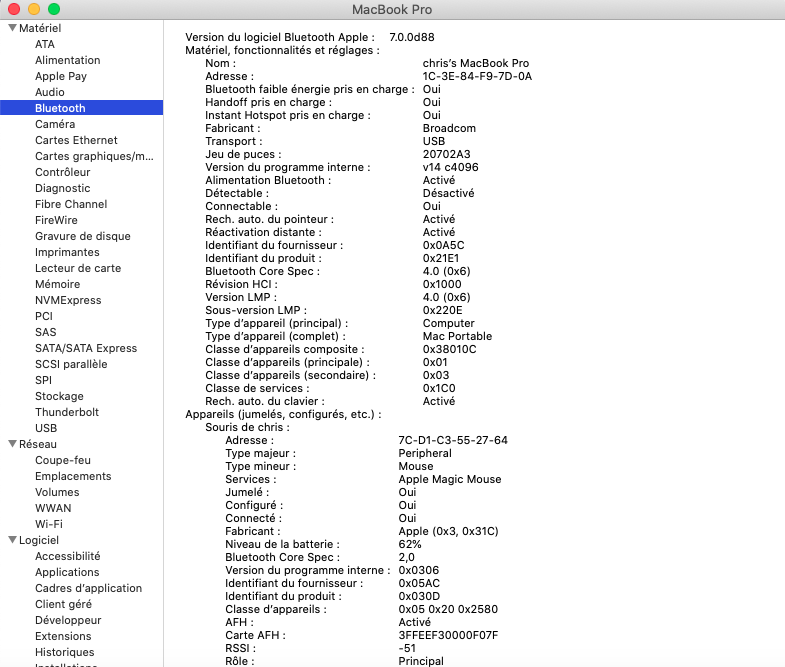Collapse the Matériel section triangle
The height and width of the screenshot is (667, 785).
pos(13,28)
